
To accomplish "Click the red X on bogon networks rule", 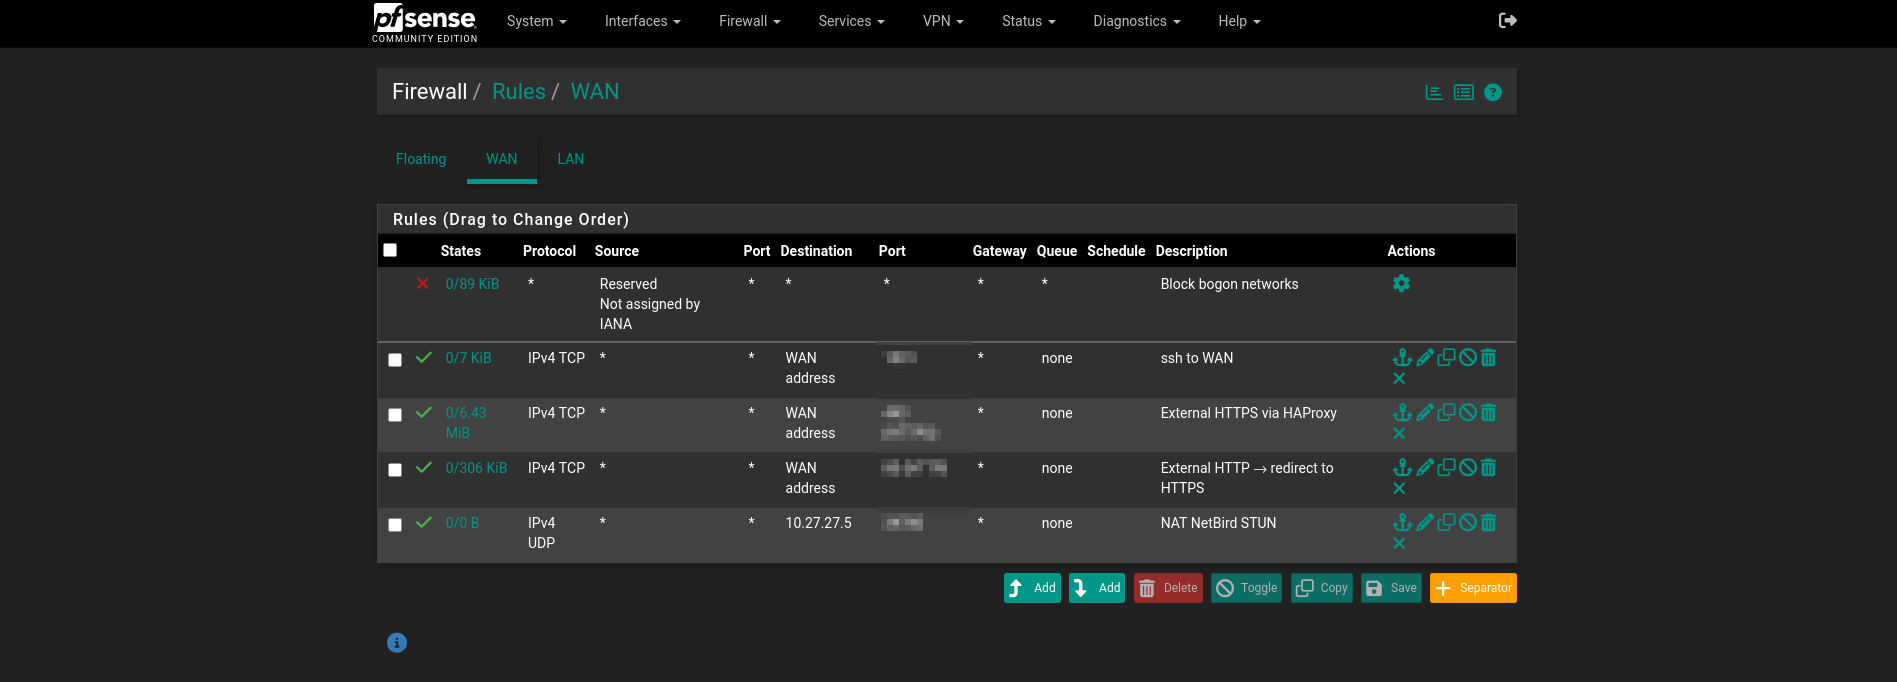I will click(423, 283).
